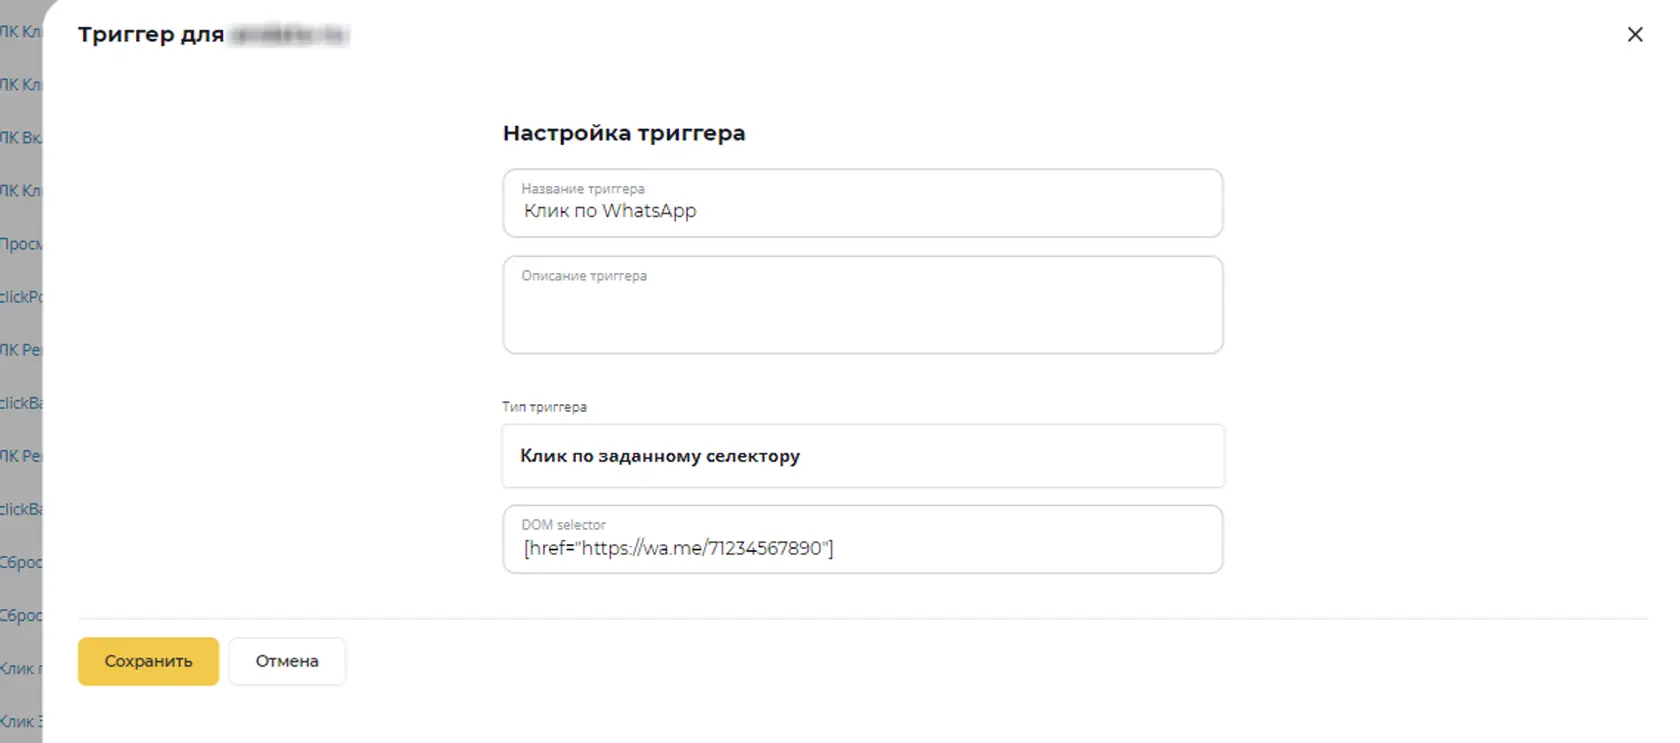Click the 'Настройка триггера' section heading

point(624,133)
